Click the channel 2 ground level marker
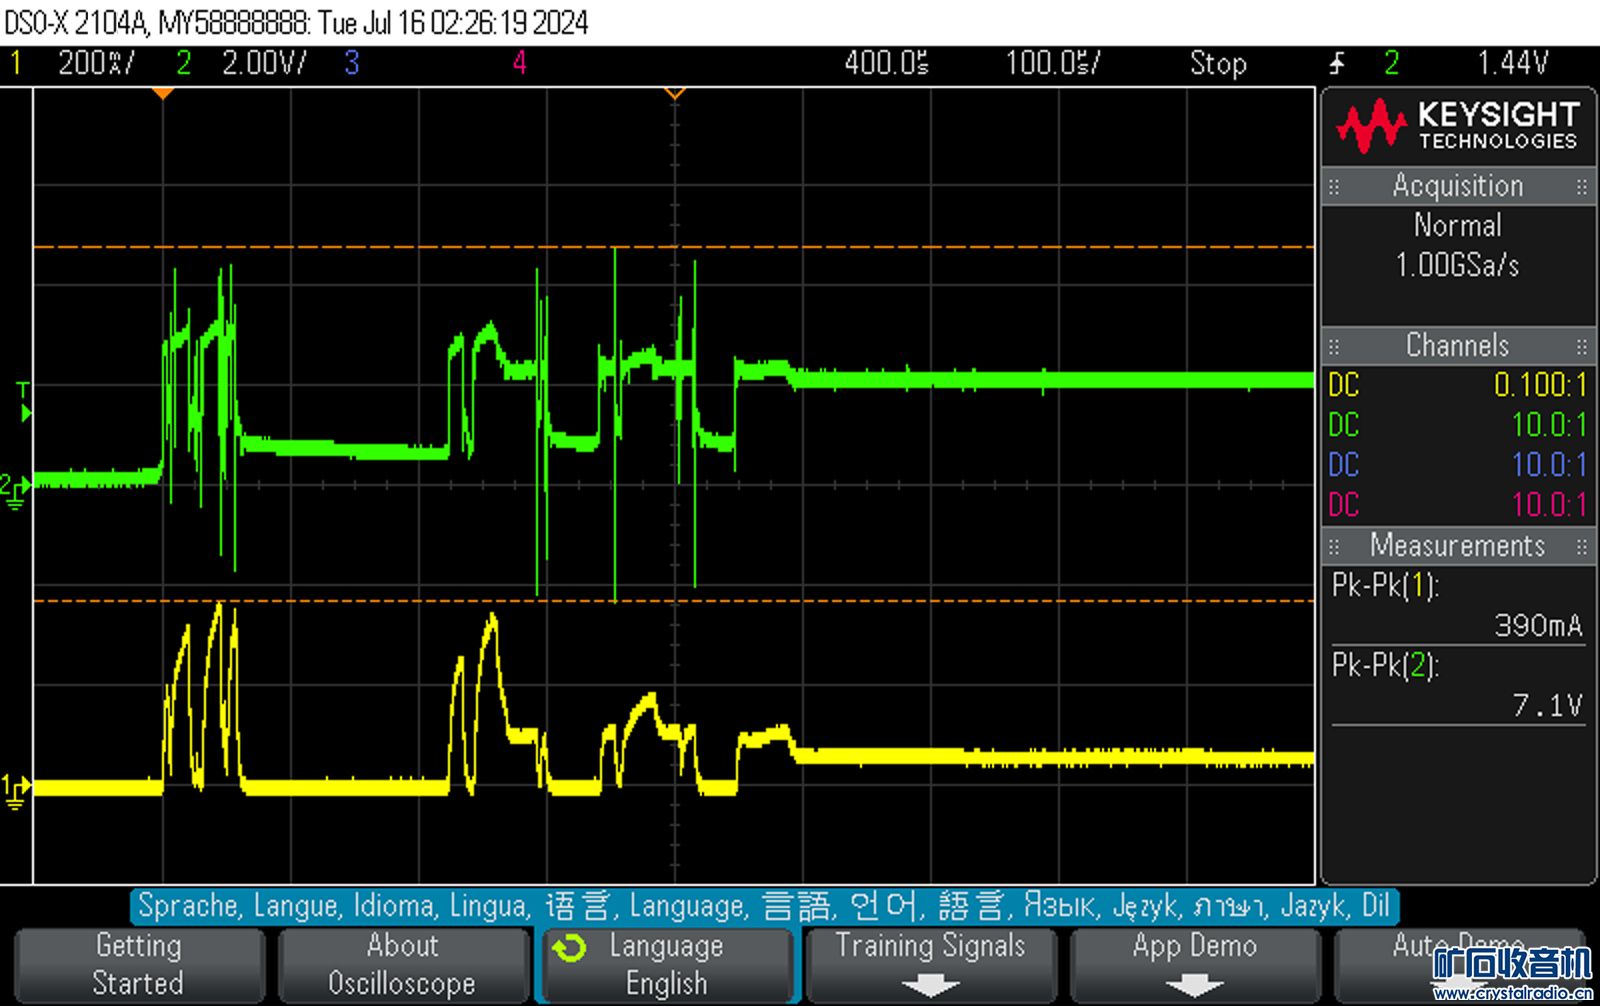Image resolution: width=1600 pixels, height=1006 pixels. point(15,489)
